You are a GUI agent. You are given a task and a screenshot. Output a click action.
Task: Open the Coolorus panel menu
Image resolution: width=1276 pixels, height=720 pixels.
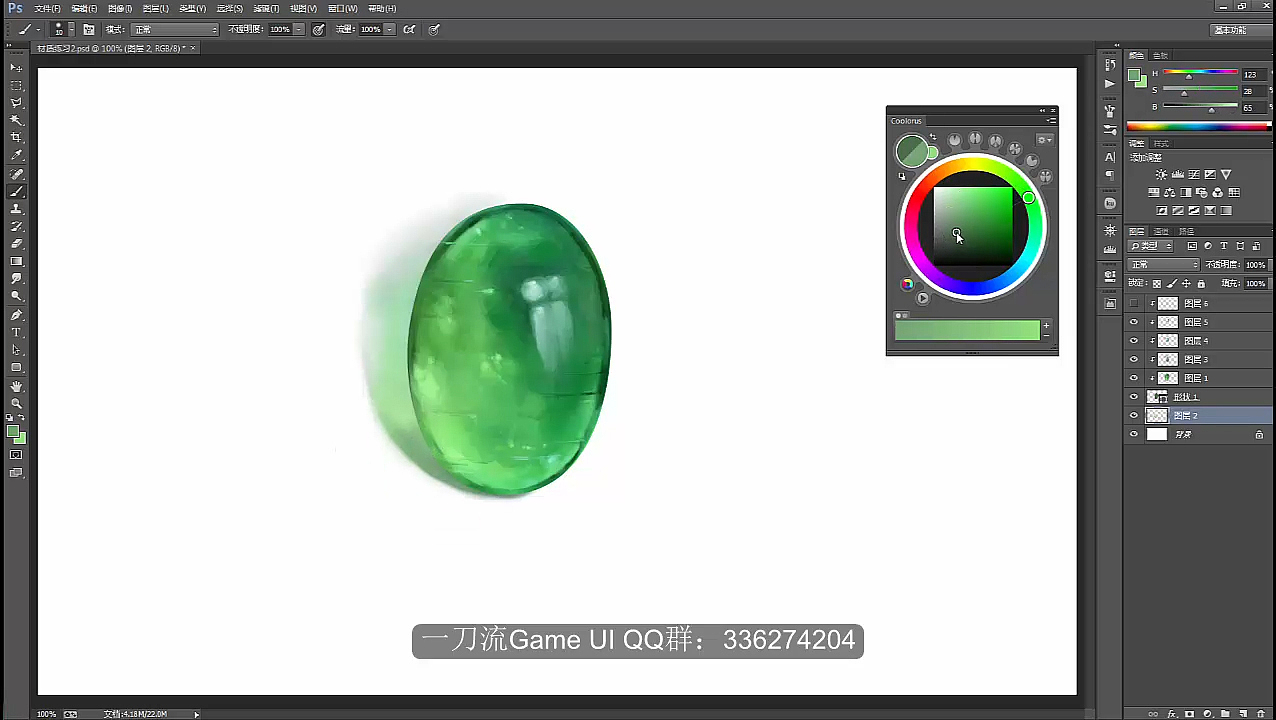(1051, 121)
